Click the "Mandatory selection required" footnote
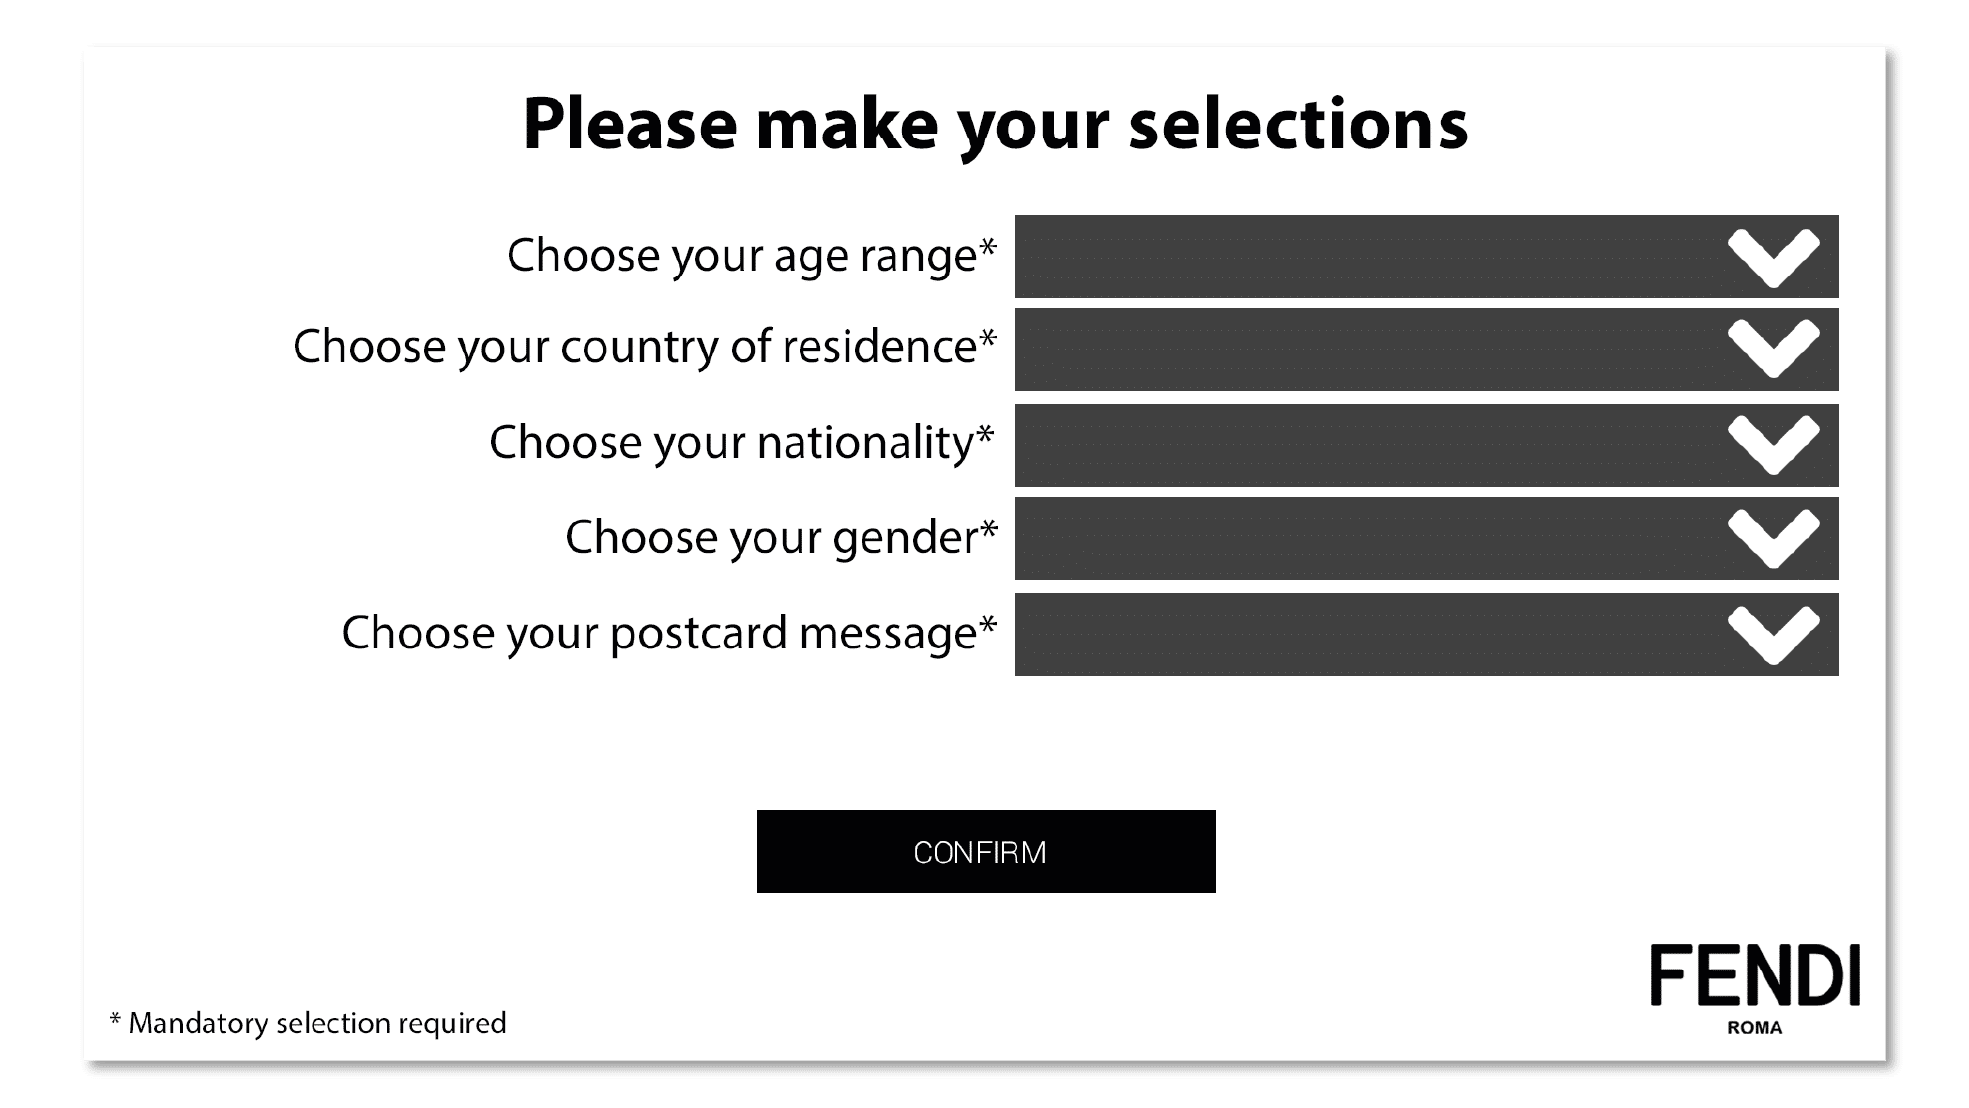Viewport: 1969px width, 1108px height. (x=308, y=1023)
